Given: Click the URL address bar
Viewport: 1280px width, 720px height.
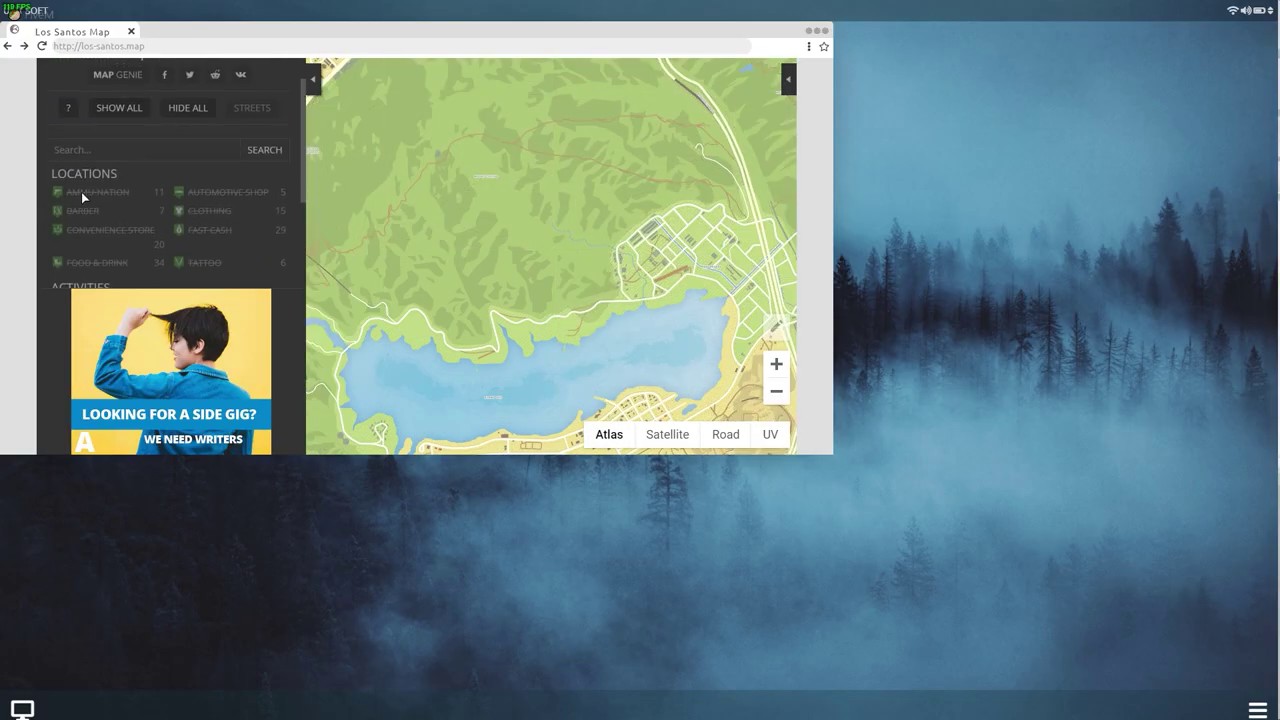Looking at the screenshot, I should [x=400, y=46].
